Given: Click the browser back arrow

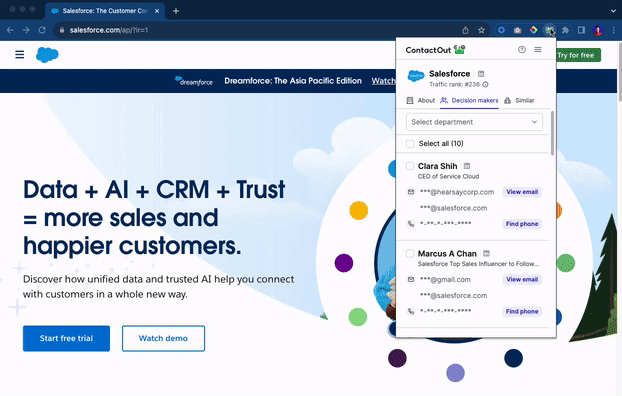Looking at the screenshot, I should tap(10, 30).
